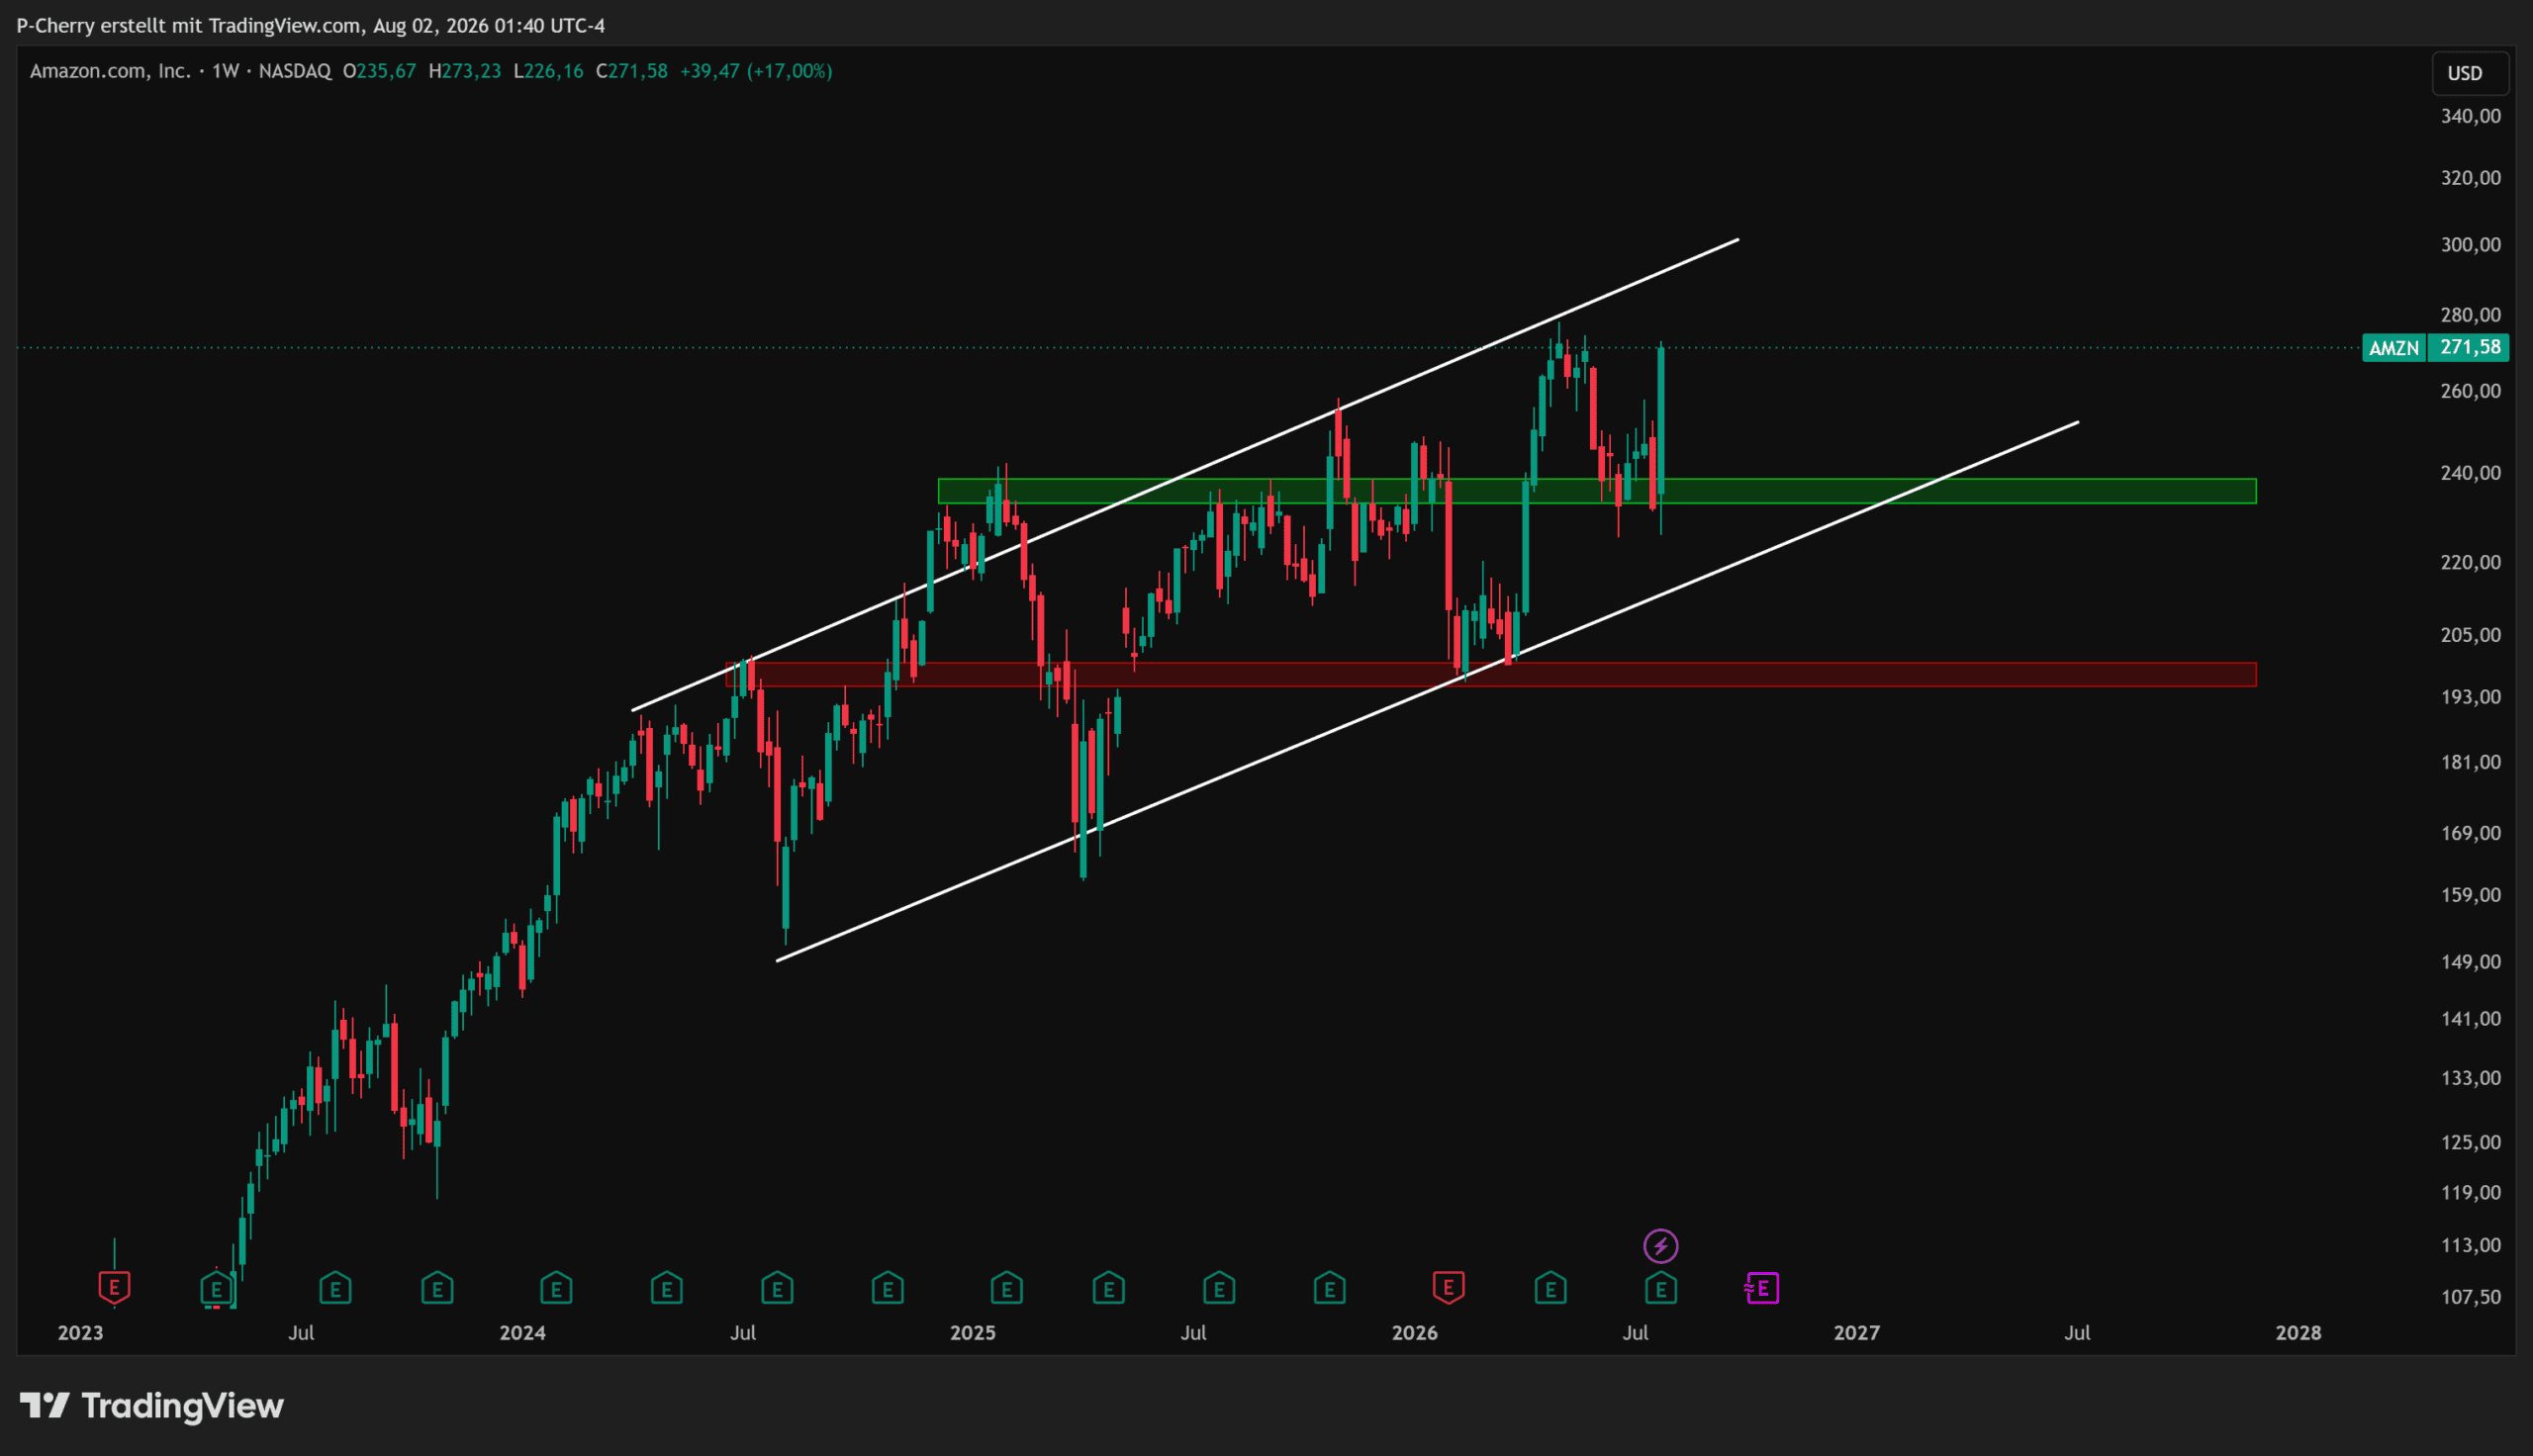This screenshot has width=2533, height=1456.
Task: Click the 2024 time axis label
Action: click(522, 1333)
